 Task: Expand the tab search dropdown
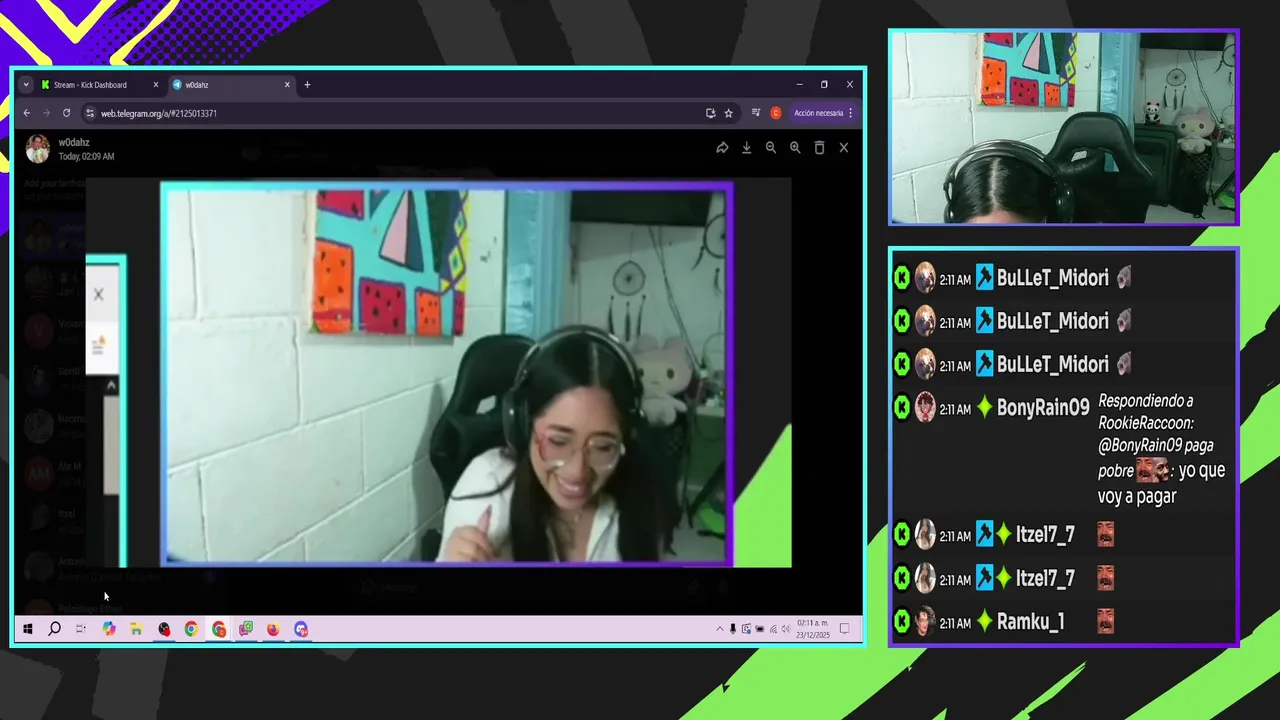(26, 85)
